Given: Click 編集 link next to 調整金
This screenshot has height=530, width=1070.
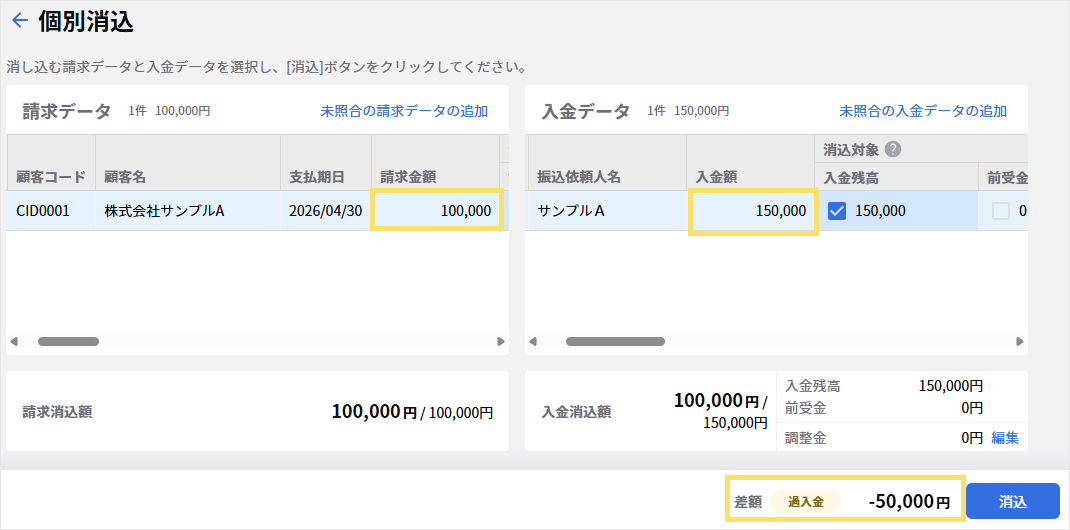Looking at the screenshot, I should 1004,438.
